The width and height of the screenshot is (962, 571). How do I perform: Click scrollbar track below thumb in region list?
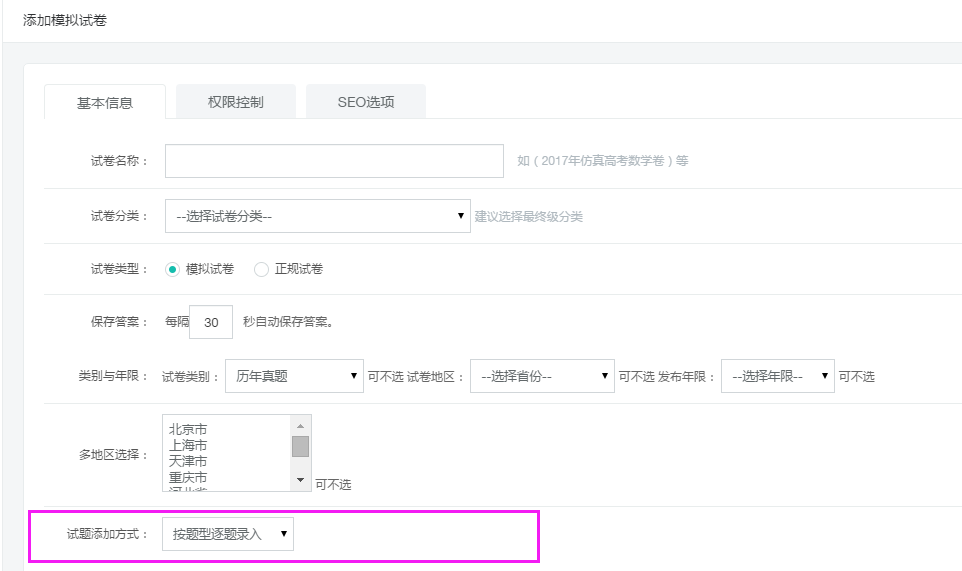click(300, 465)
